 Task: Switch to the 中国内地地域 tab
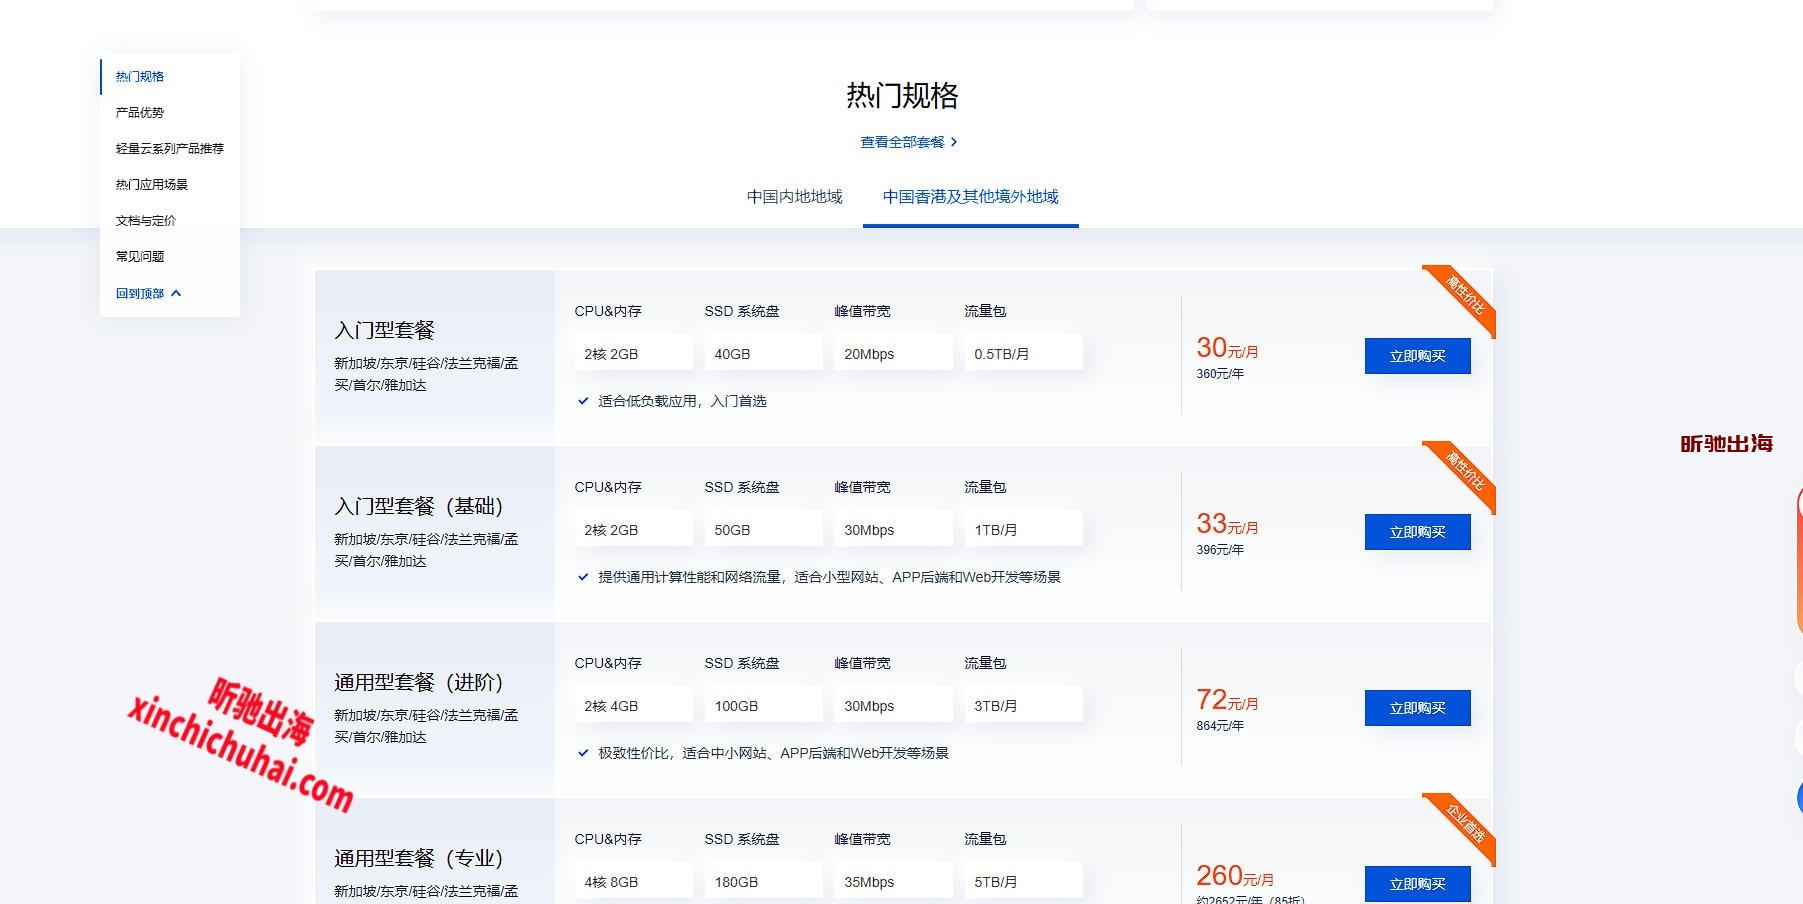point(794,196)
